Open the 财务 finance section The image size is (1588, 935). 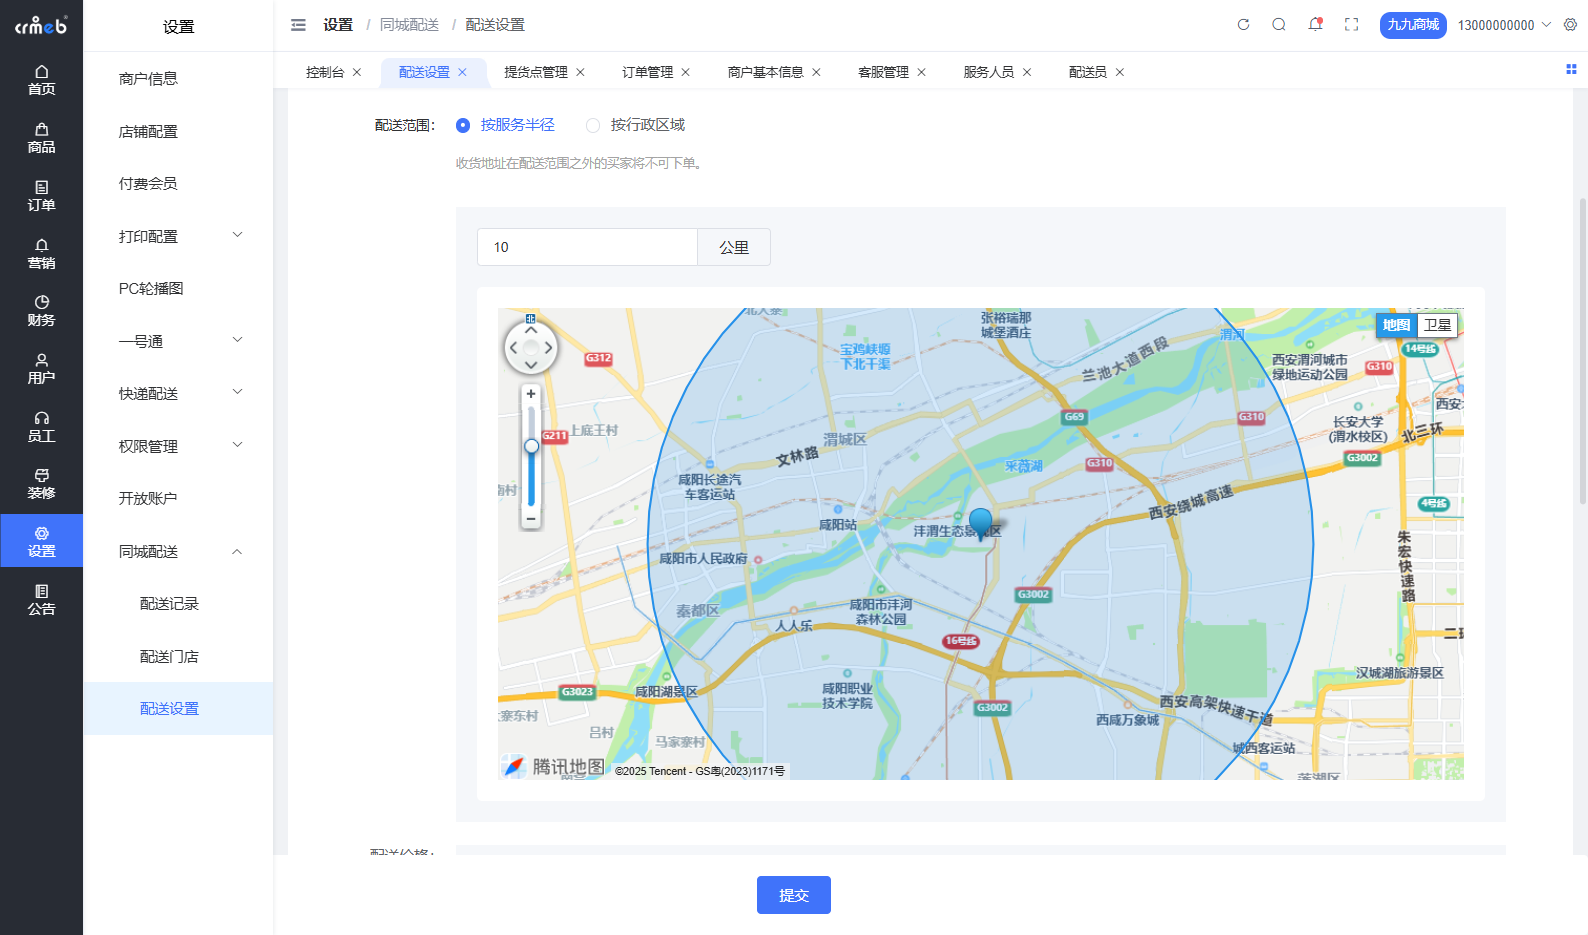[41, 311]
